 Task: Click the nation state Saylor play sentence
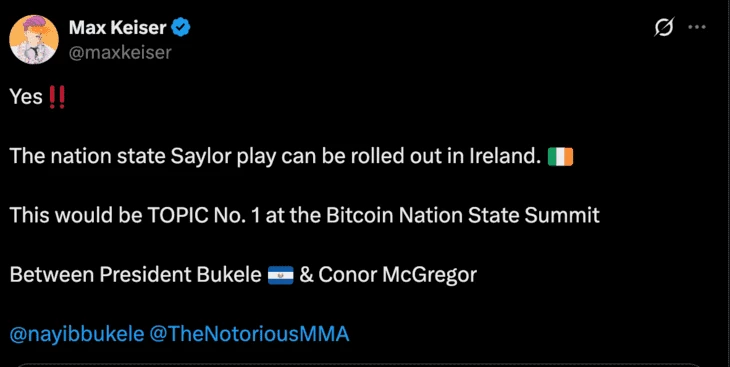275,157
